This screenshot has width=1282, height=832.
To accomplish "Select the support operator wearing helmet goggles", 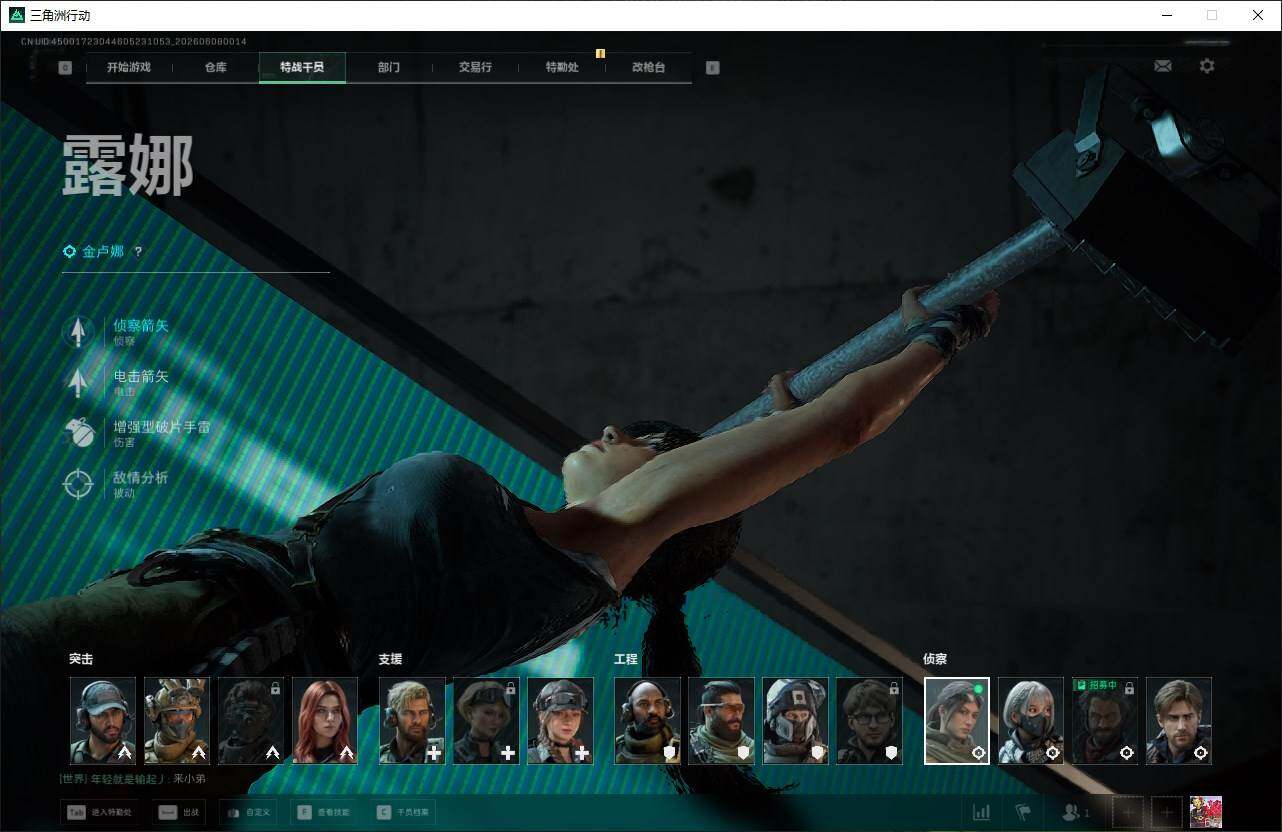I will pos(560,721).
